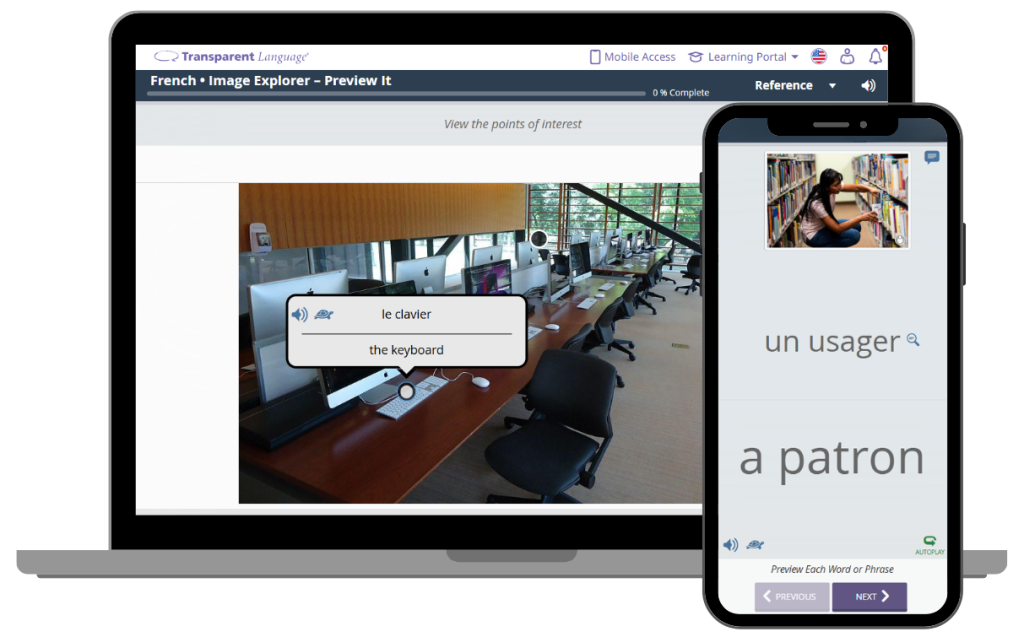Enable AUTOPLAY on the phone screen
This screenshot has width=1024, height=637.
point(929,543)
